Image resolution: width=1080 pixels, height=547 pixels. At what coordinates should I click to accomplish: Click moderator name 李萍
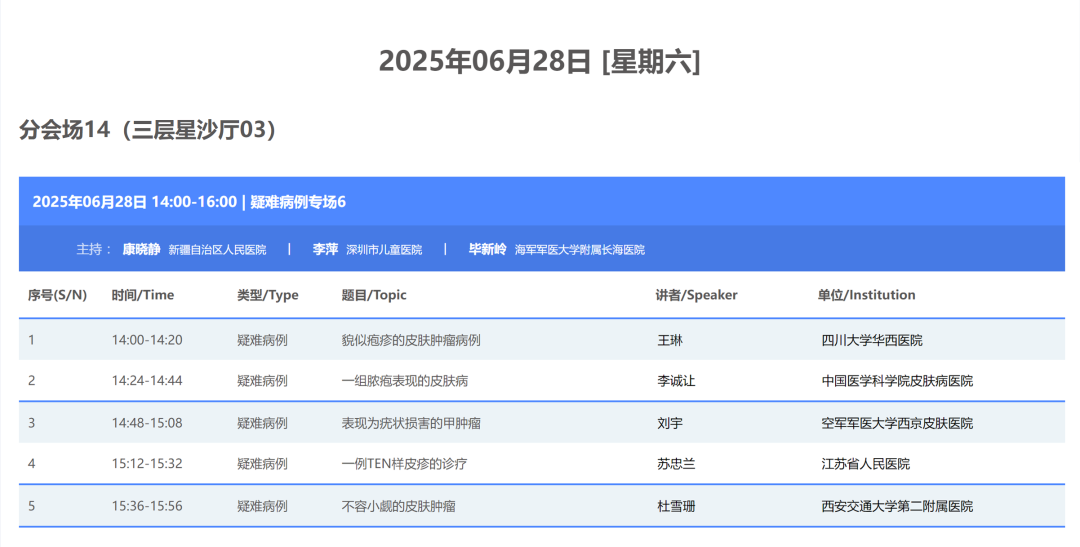(325, 249)
